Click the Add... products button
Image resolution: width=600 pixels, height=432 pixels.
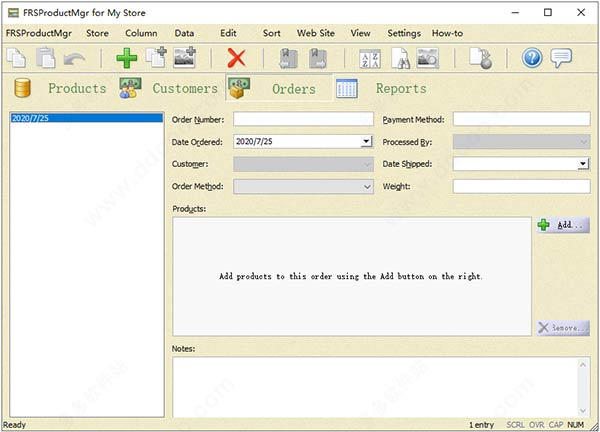(x=562, y=226)
